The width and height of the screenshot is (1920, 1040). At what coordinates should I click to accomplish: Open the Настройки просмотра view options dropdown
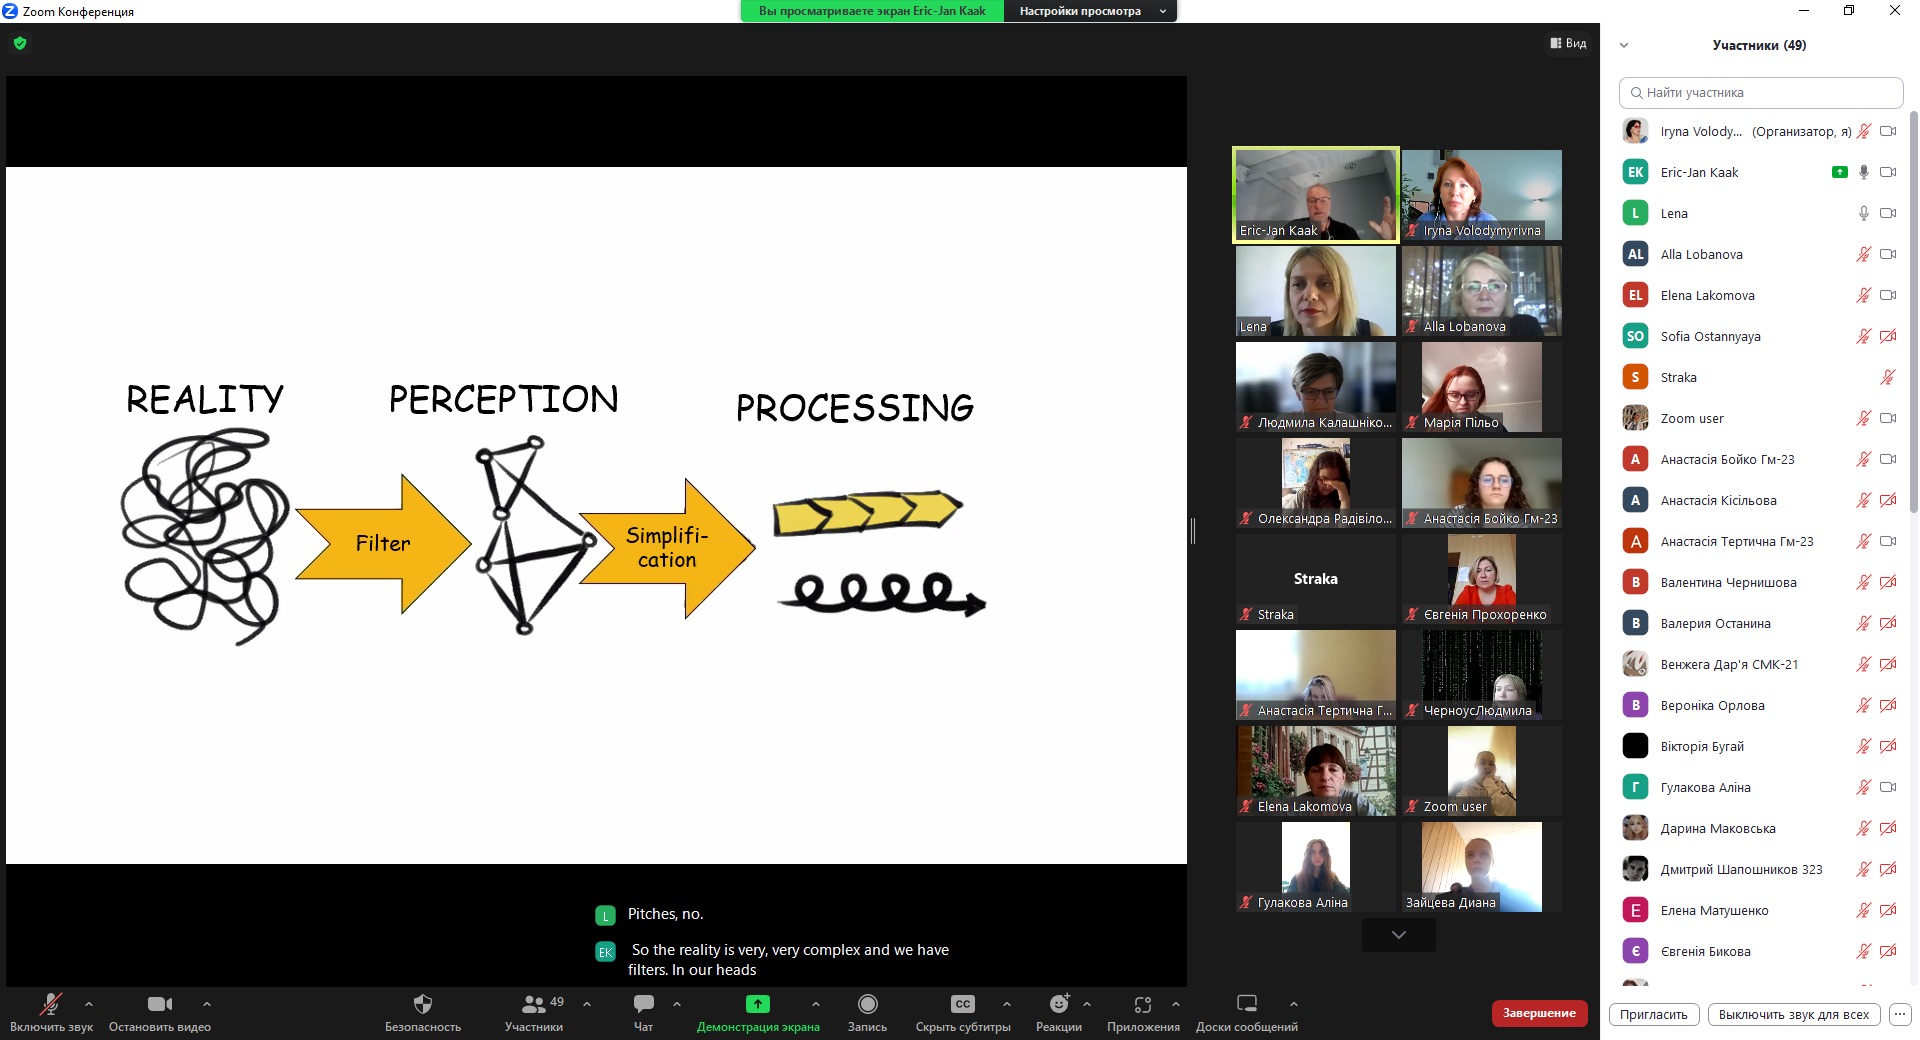tap(1089, 11)
